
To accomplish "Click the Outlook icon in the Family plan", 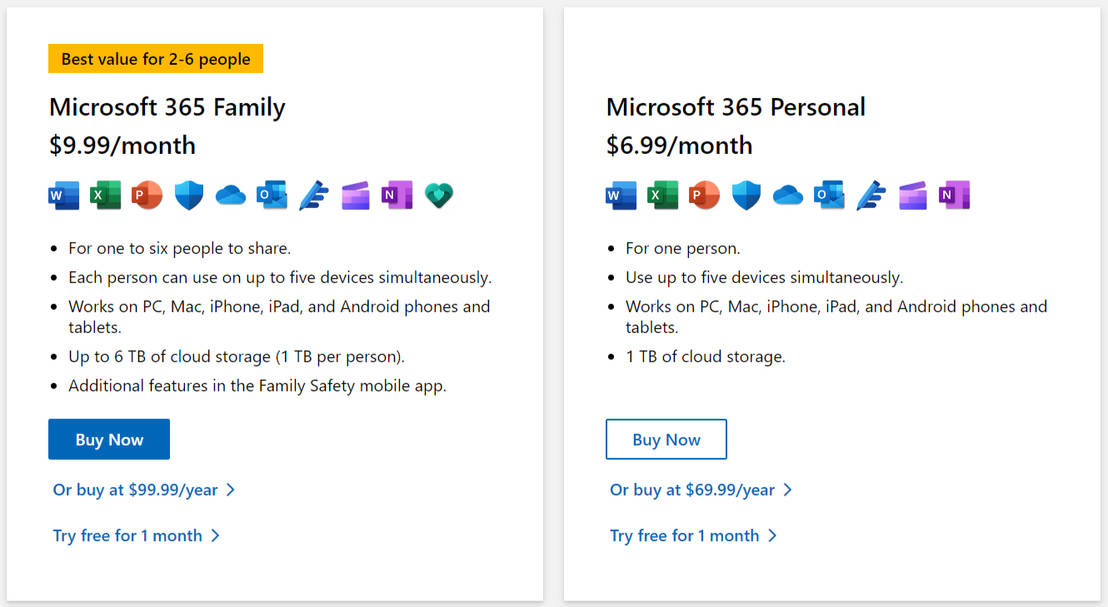I will [271, 195].
